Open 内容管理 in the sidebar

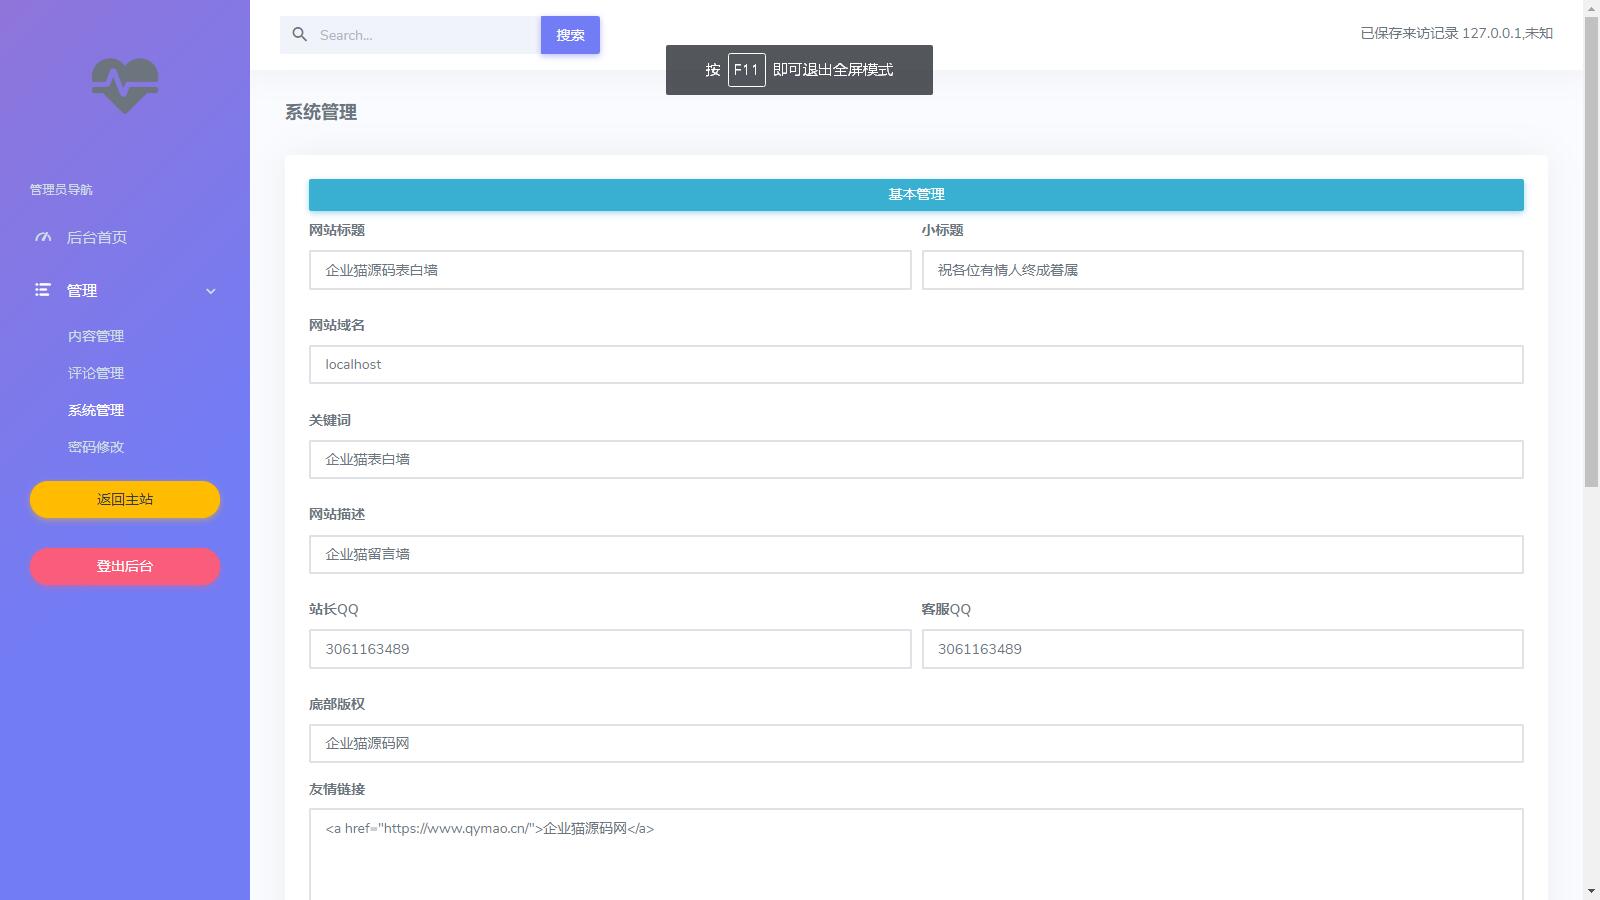[95, 335]
